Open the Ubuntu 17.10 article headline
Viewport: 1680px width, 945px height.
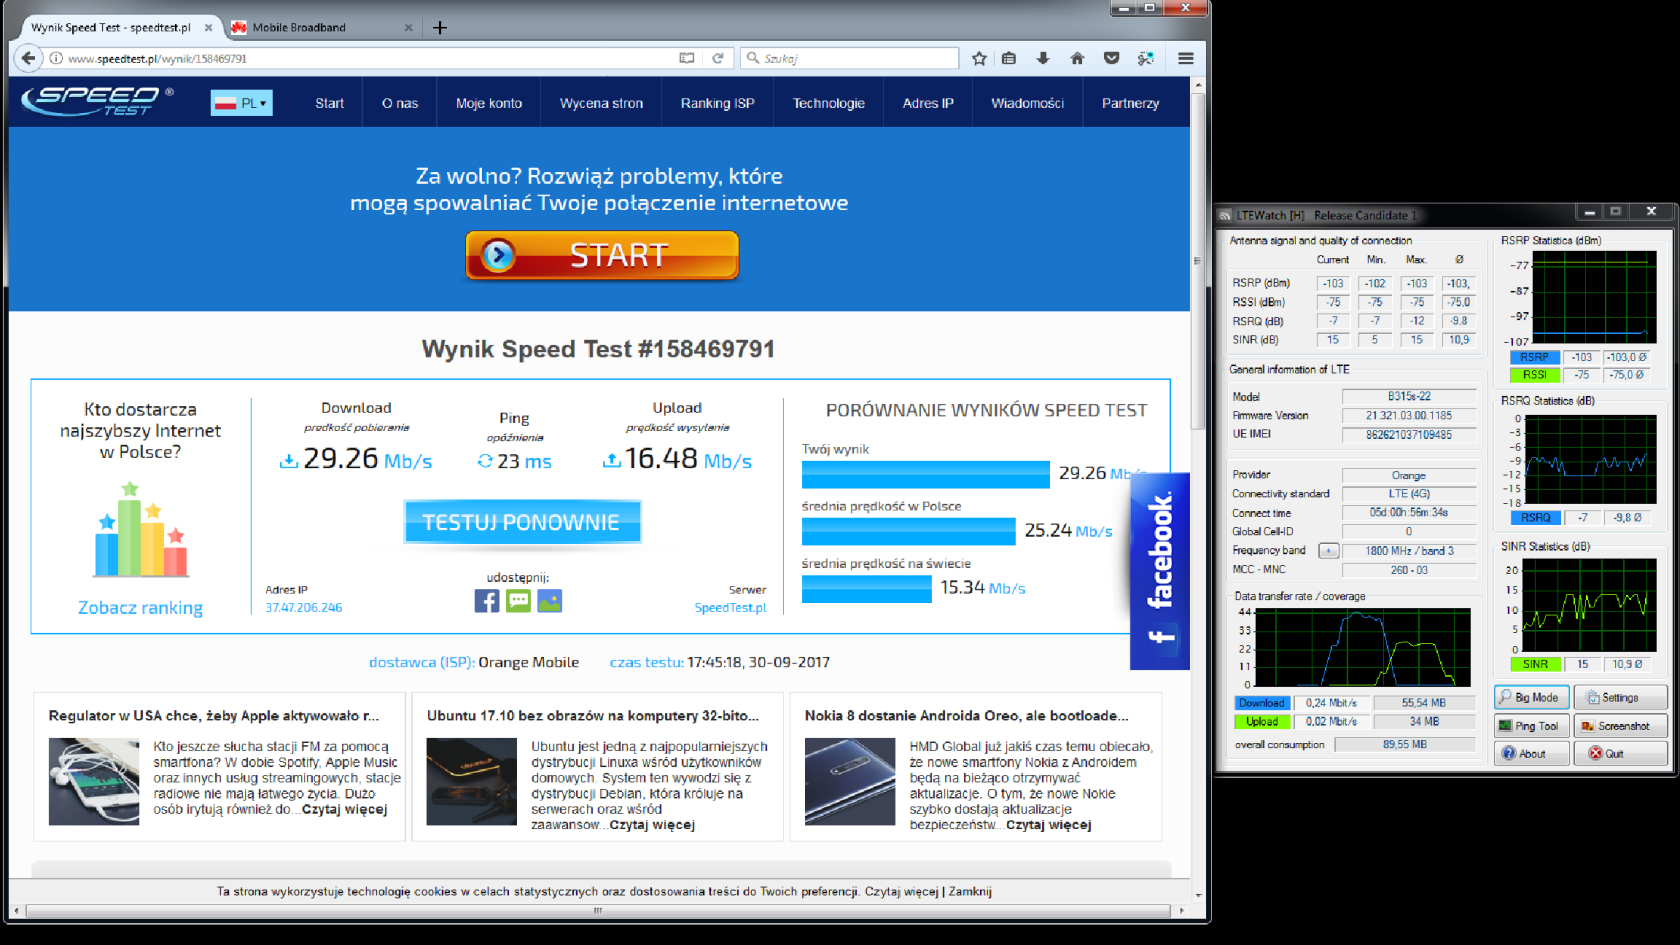click(593, 716)
